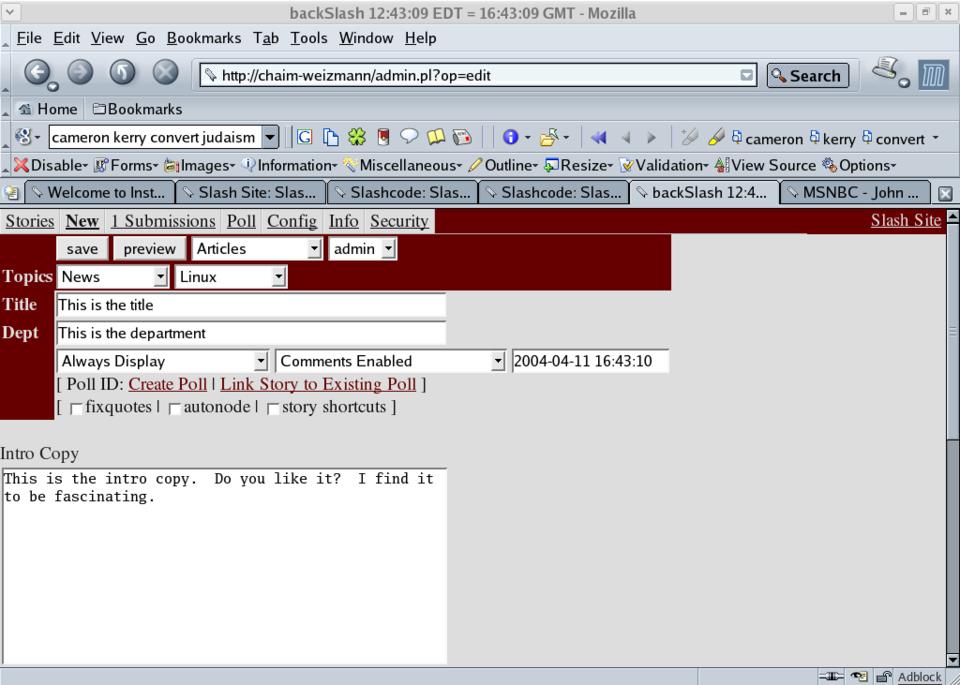Toggle the autonode checkbox
Screen dimensions: 960x685
coord(175,408)
